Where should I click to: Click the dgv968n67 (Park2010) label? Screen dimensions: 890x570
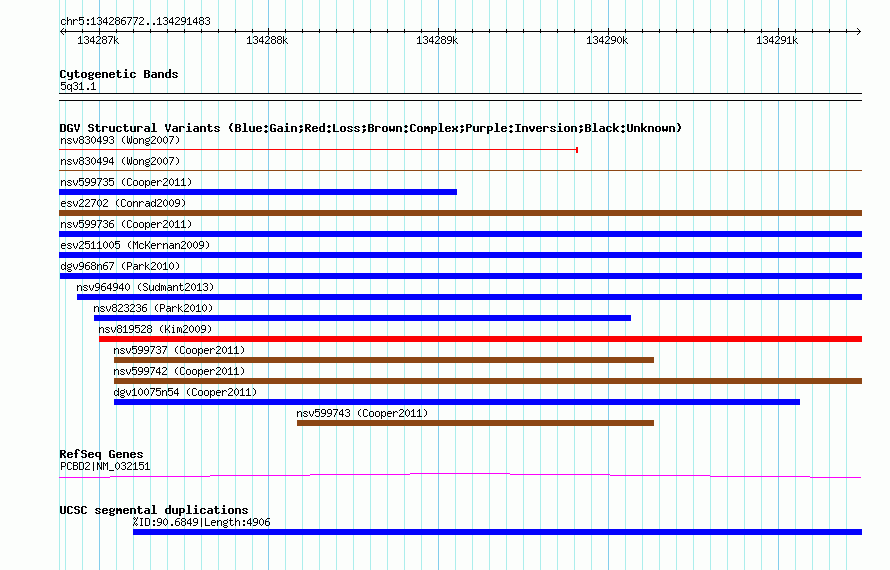[120, 266]
